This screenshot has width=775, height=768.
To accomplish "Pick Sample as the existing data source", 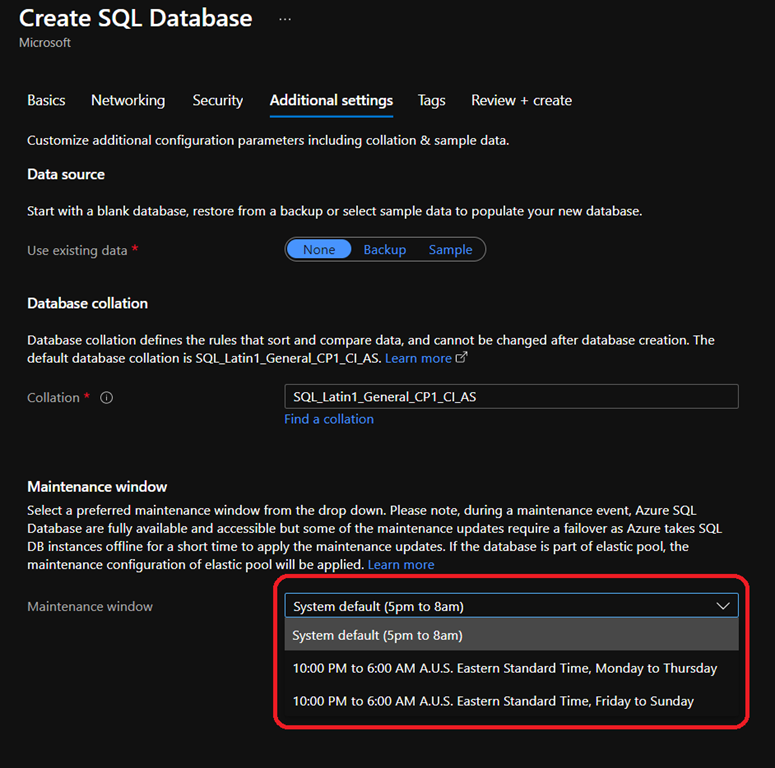I will point(450,250).
